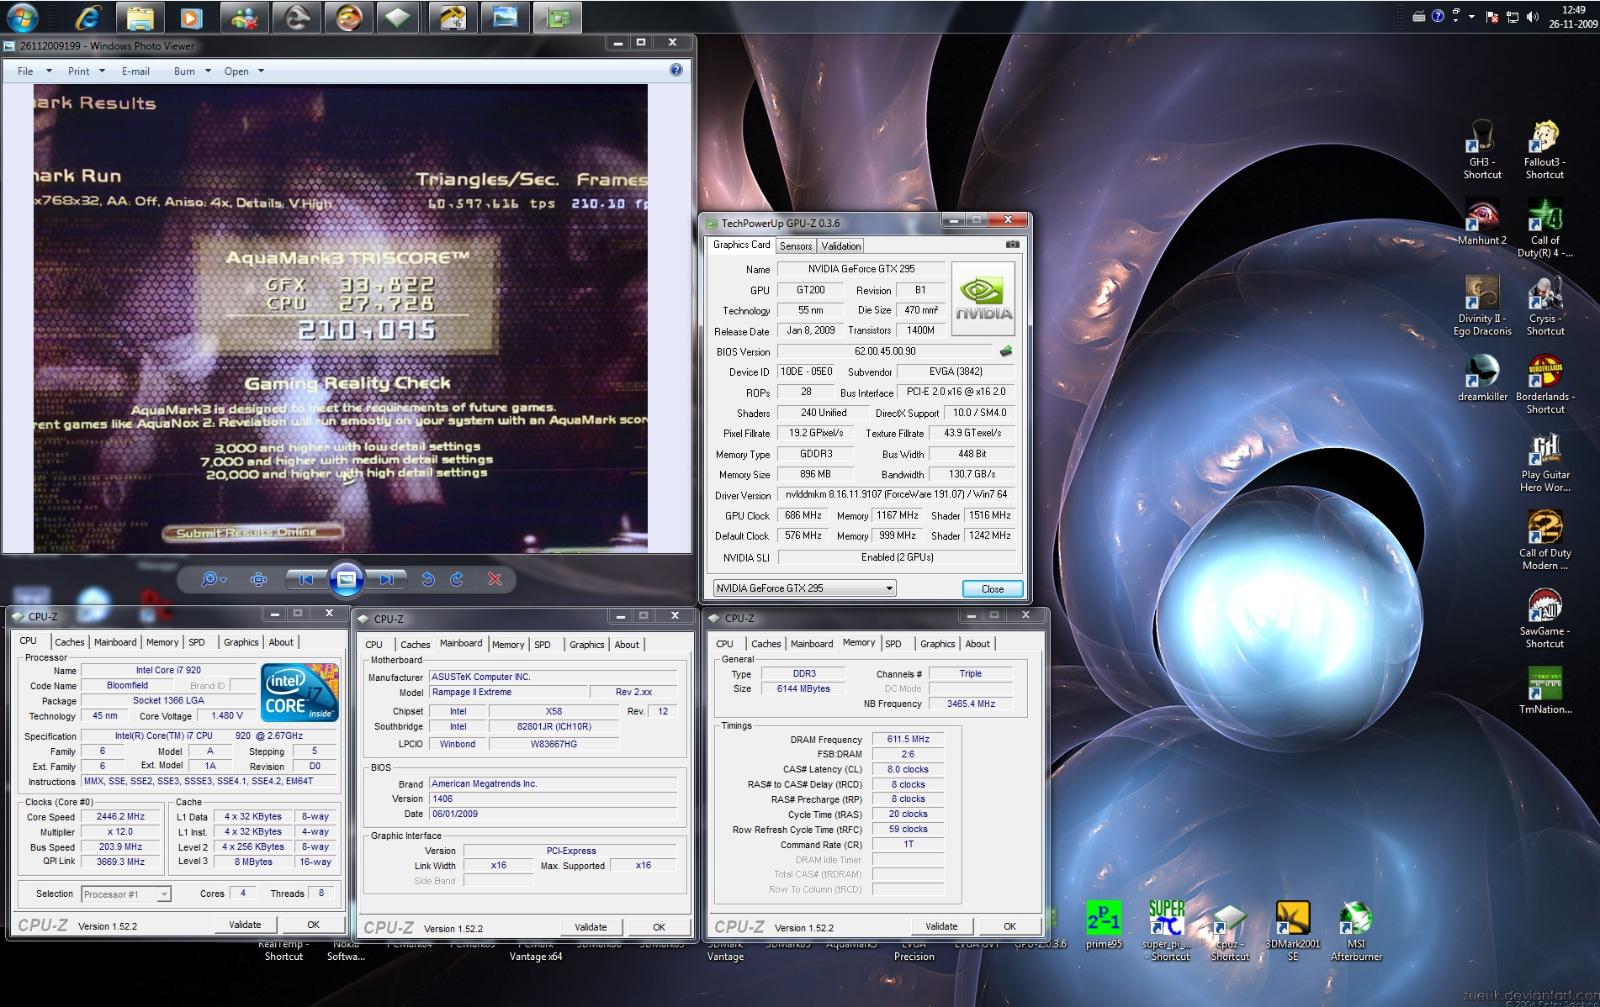Open the Action Center flag tray icon
1600x1007 pixels.
pos(1492,16)
